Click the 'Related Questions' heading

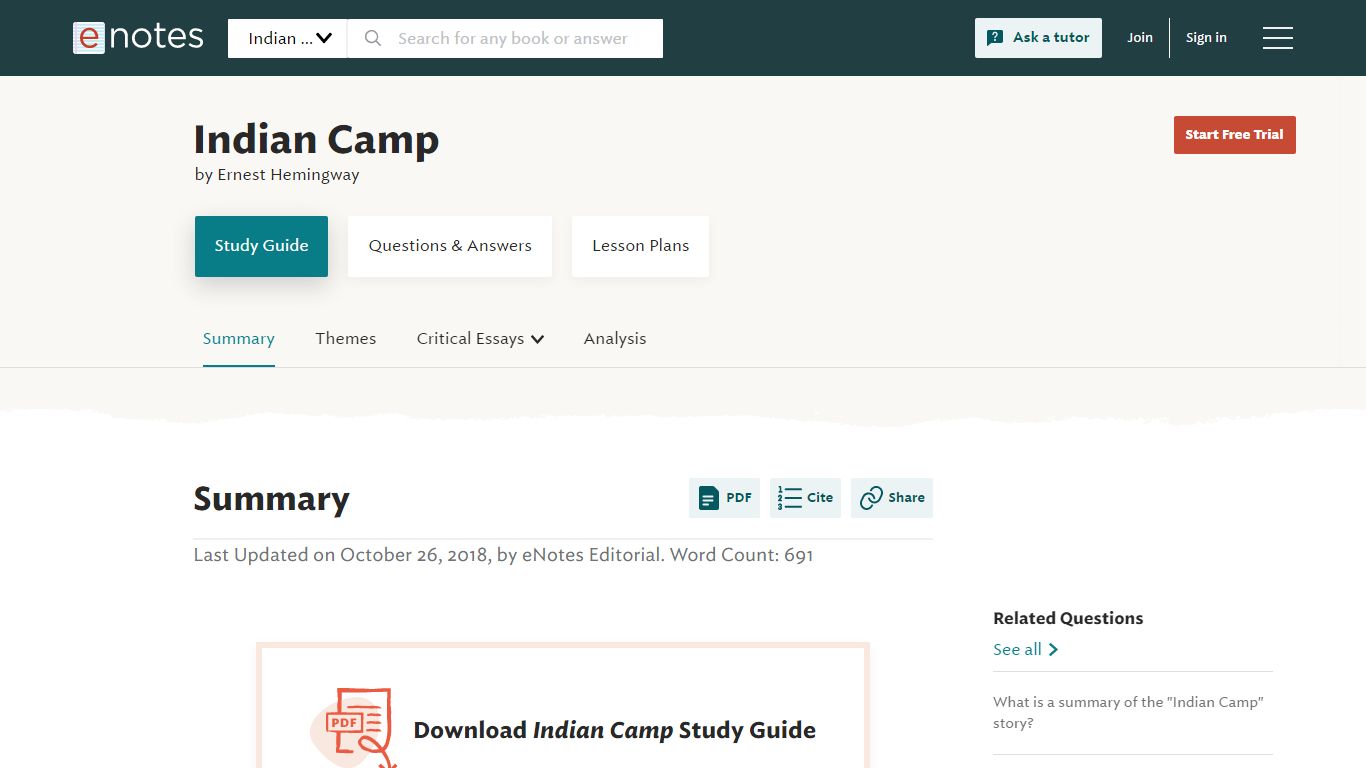coord(1068,619)
